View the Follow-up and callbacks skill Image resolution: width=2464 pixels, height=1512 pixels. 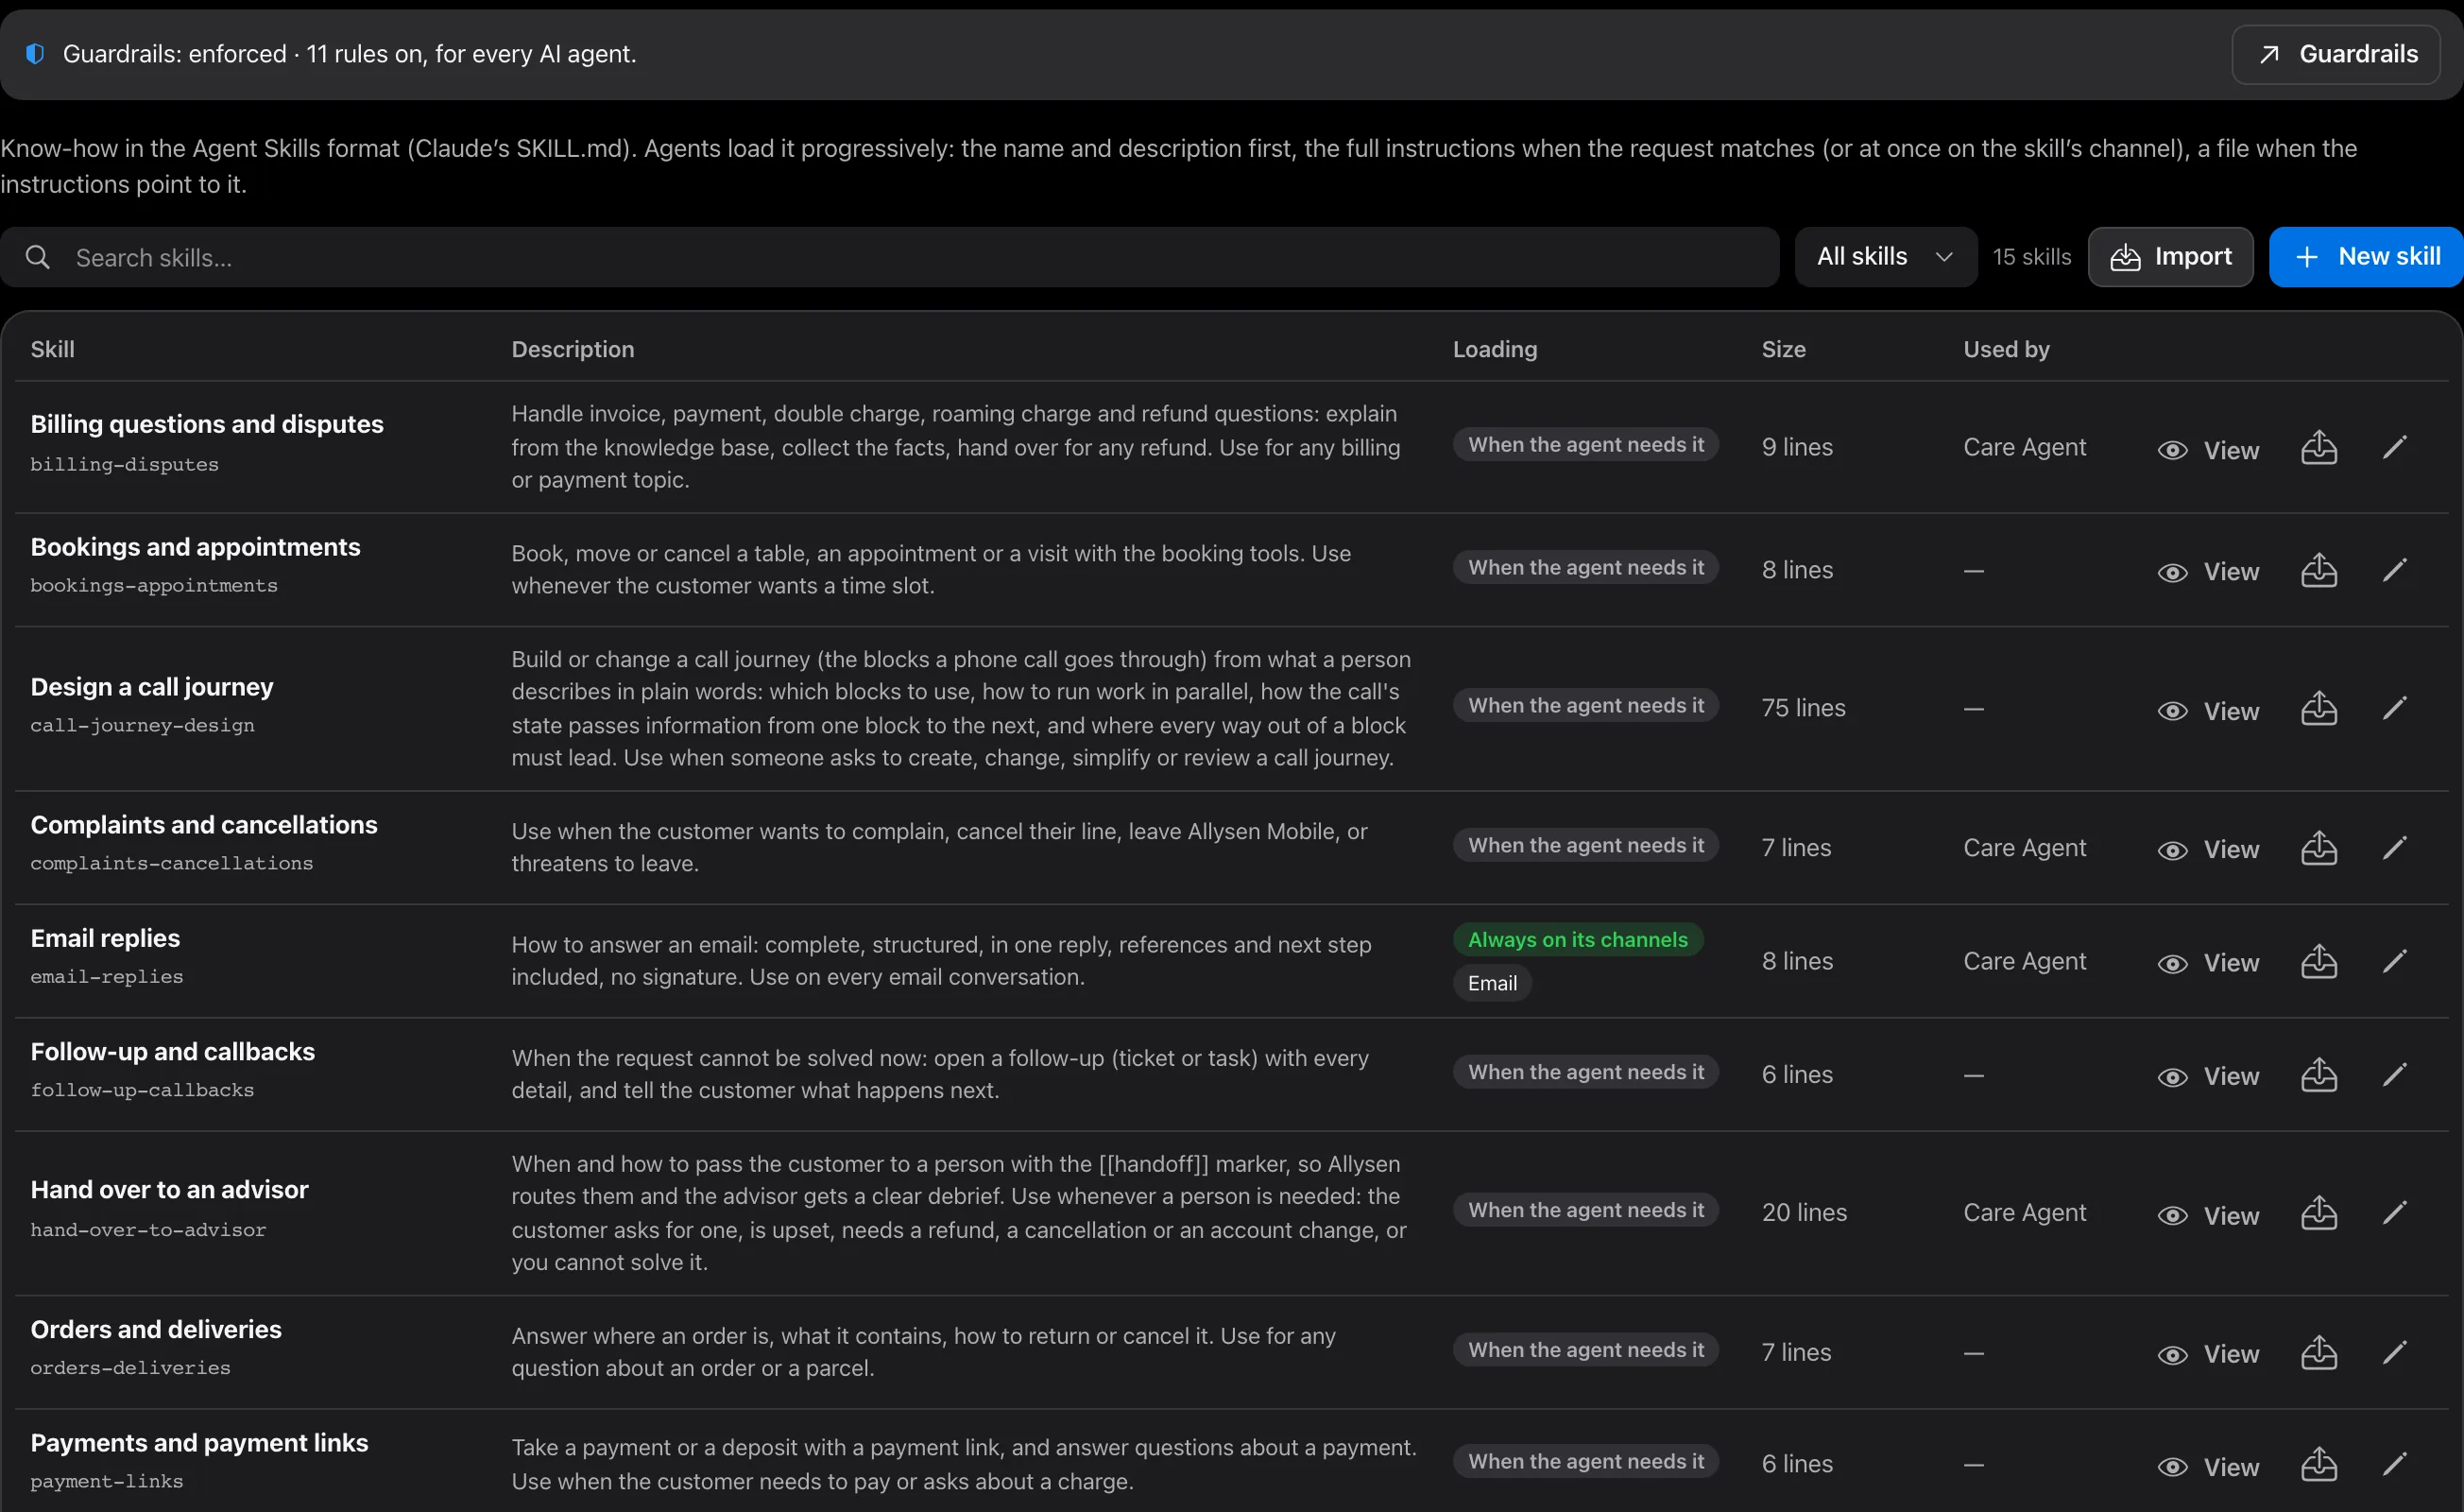coord(2208,1076)
